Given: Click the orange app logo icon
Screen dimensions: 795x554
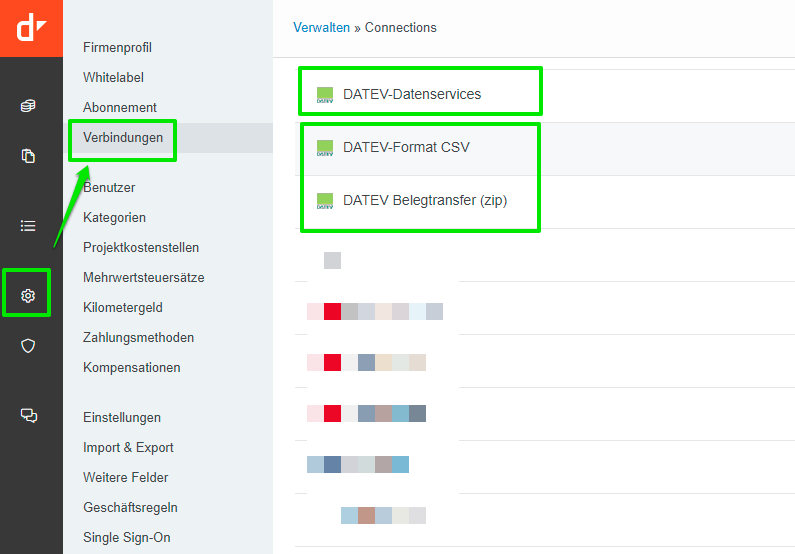Looking at the screenshot, I should coord(31,28).
